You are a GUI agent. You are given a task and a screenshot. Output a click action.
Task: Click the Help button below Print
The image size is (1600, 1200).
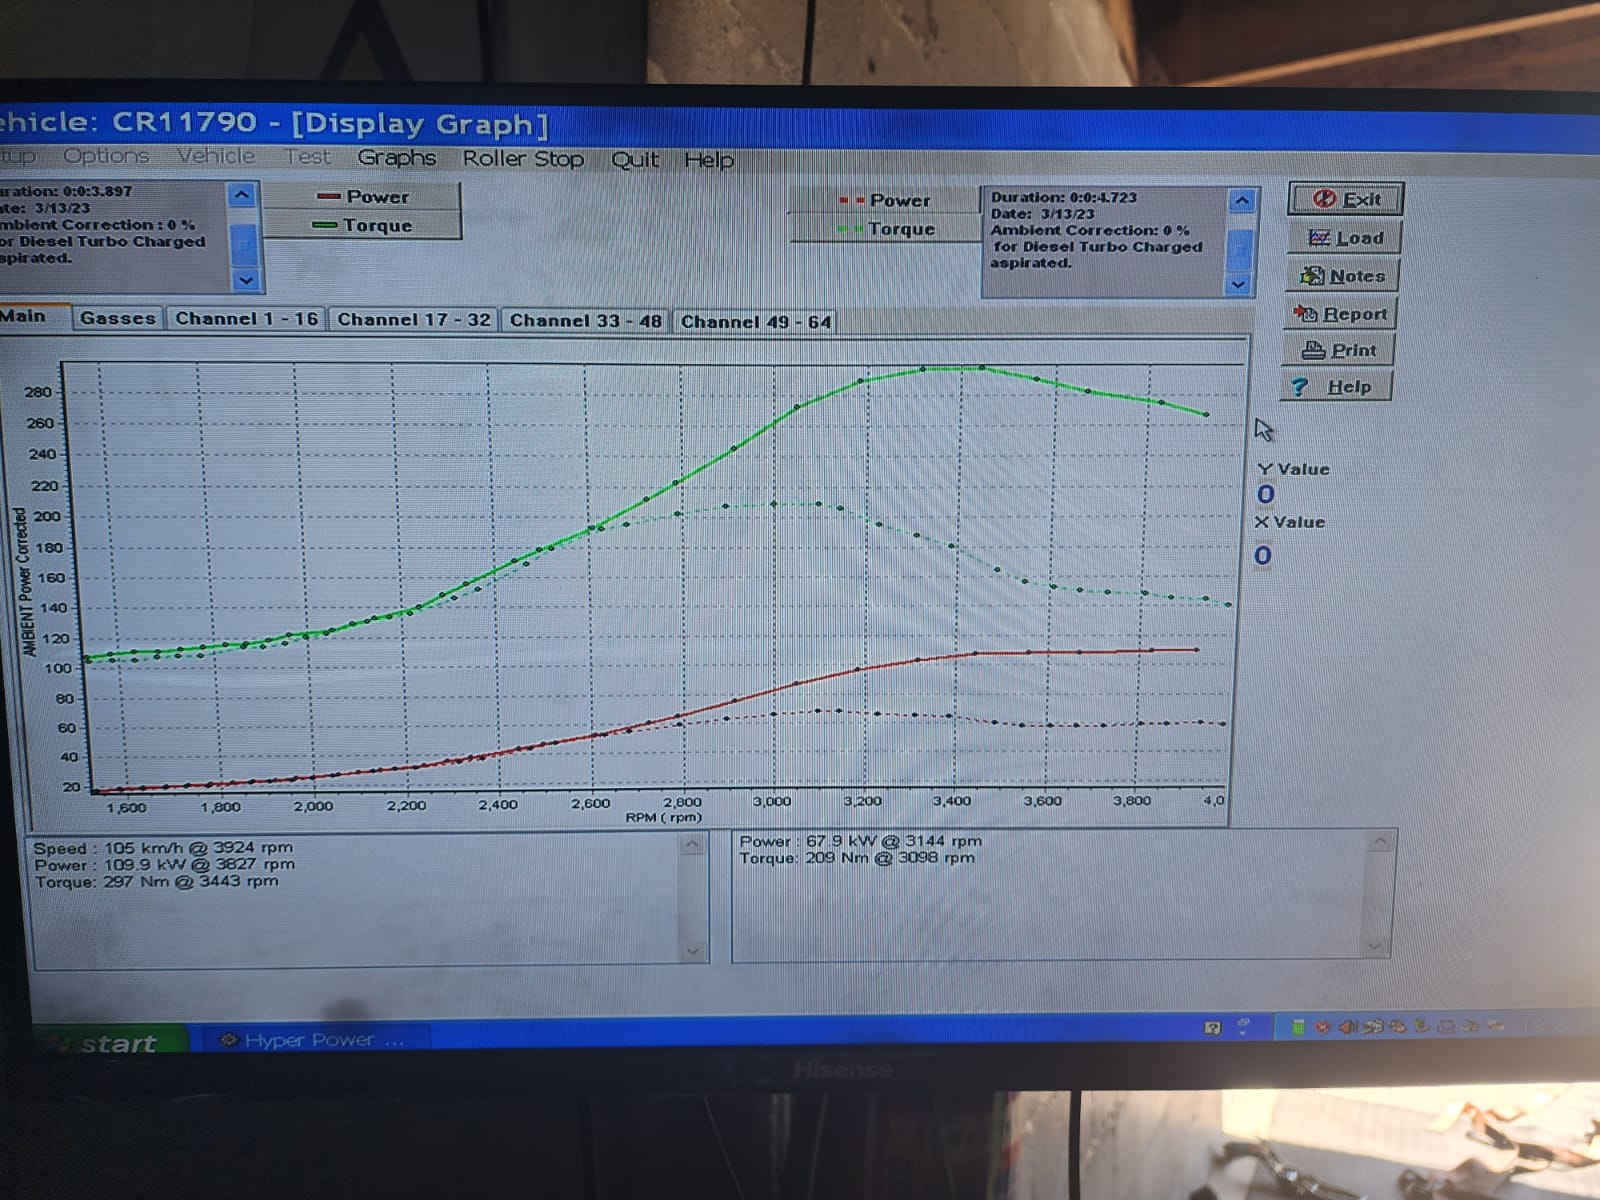click(x=1336, y=386)
